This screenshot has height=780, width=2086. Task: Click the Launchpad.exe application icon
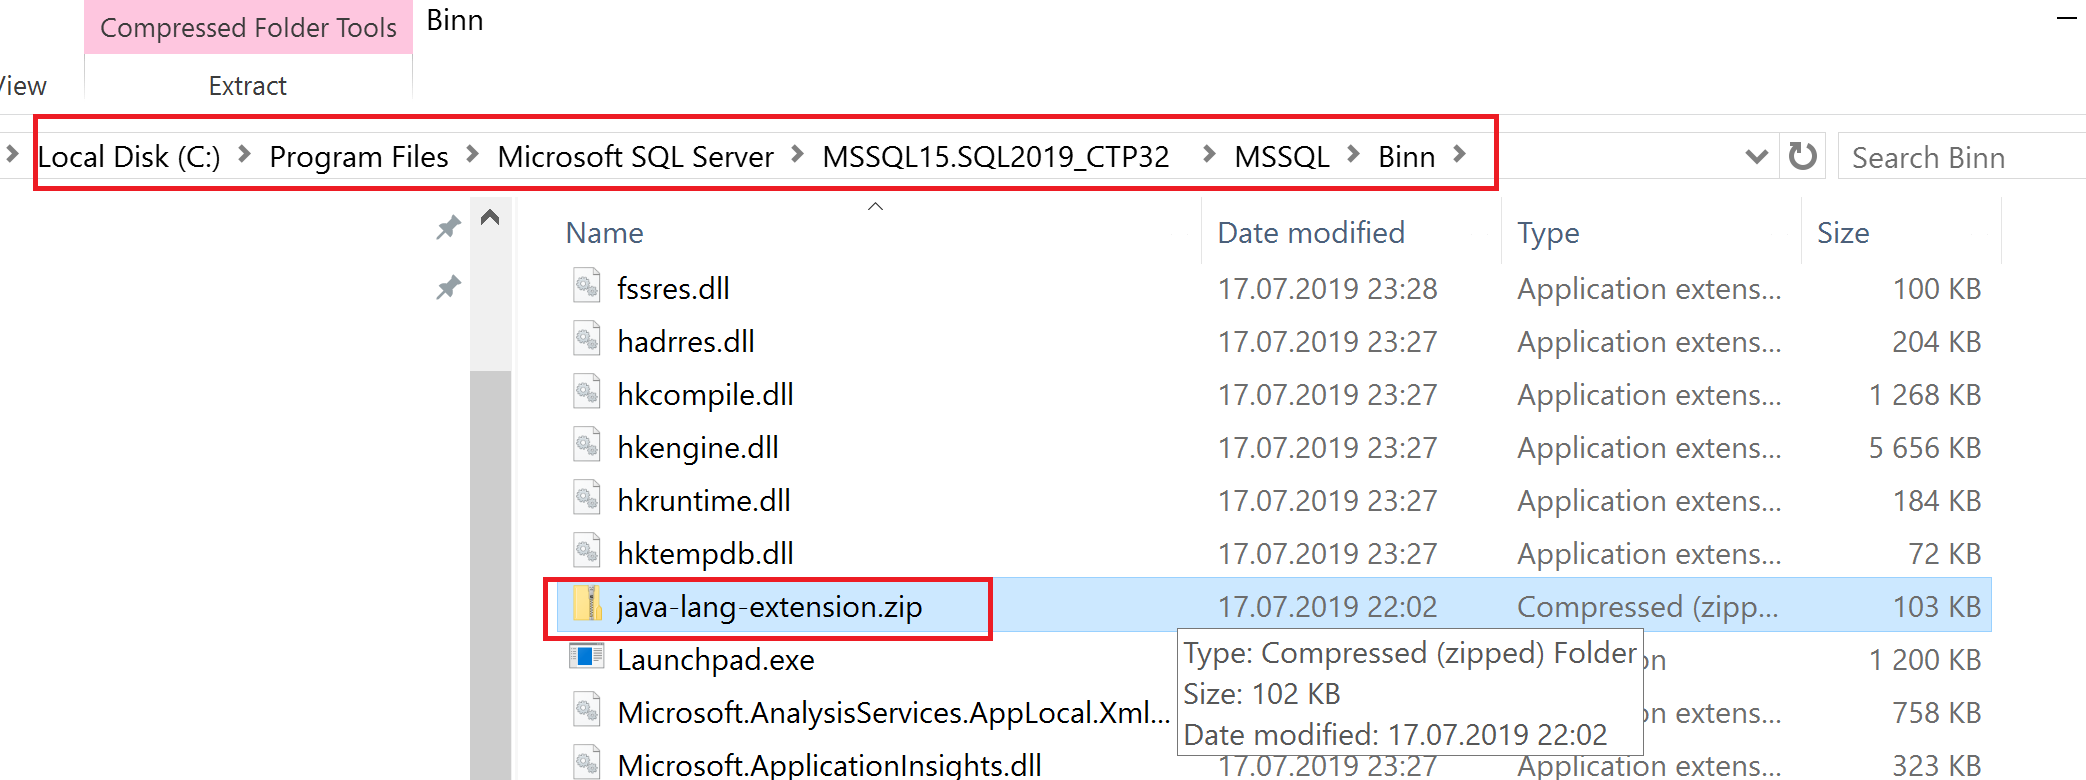pyautogui.click(x=587, y=657)
